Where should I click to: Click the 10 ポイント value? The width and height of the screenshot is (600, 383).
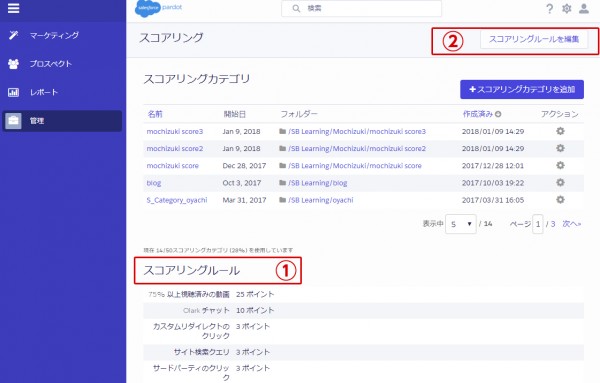tap(255, 311)
